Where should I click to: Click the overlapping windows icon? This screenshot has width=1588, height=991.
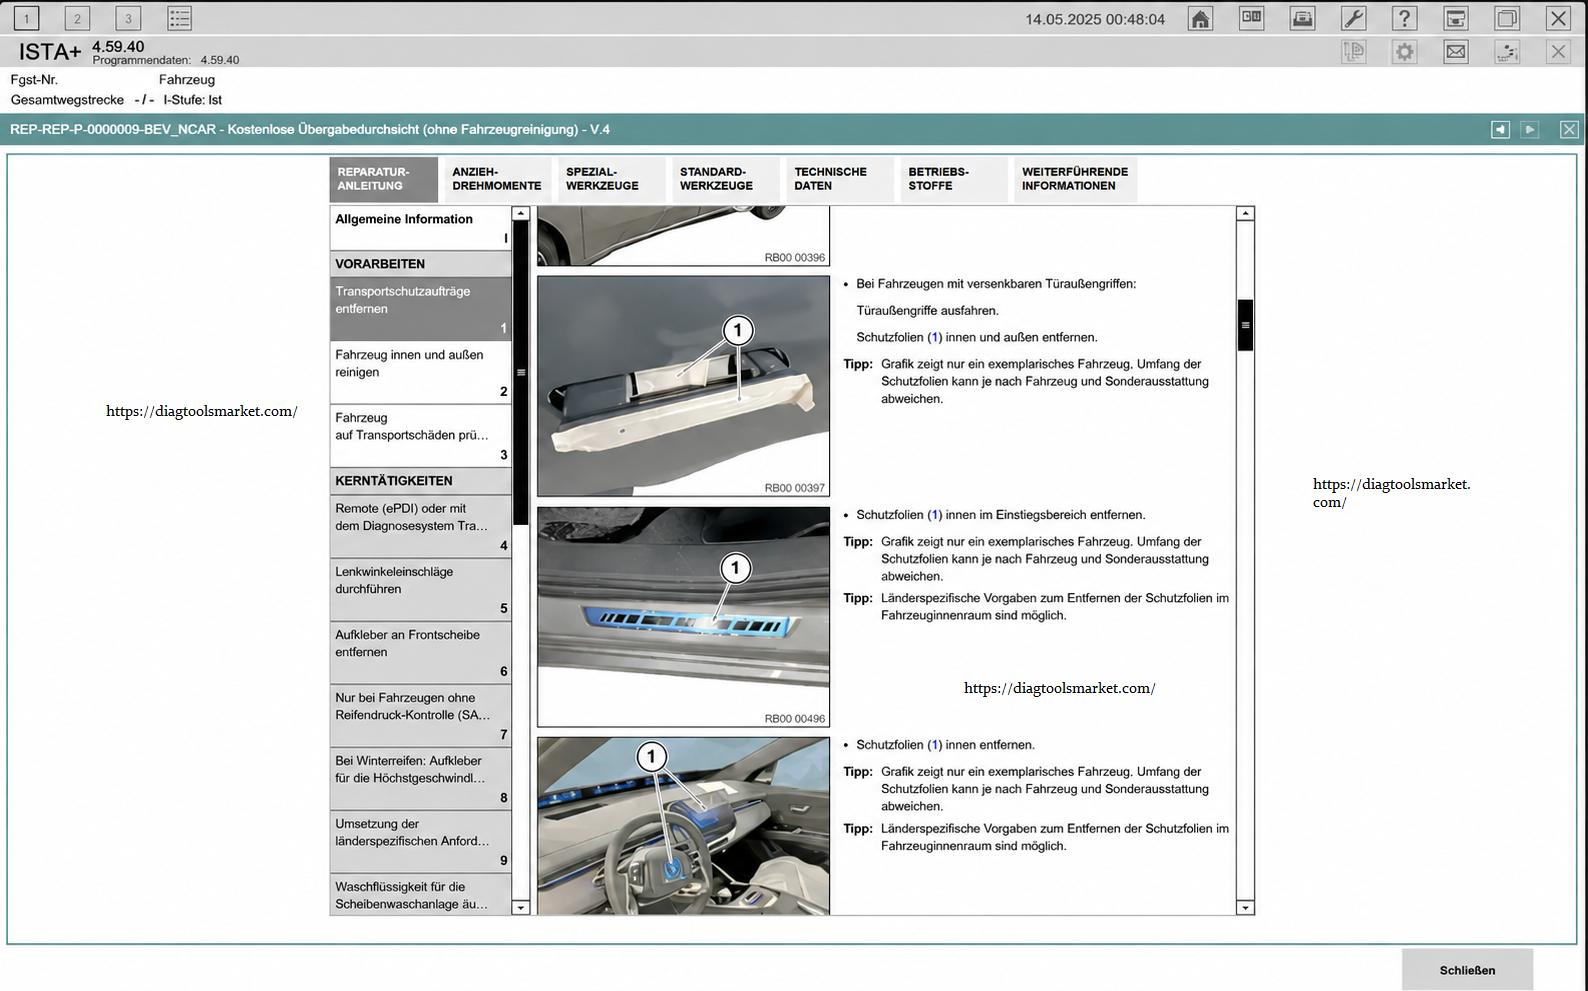[x=1507, y=18]
